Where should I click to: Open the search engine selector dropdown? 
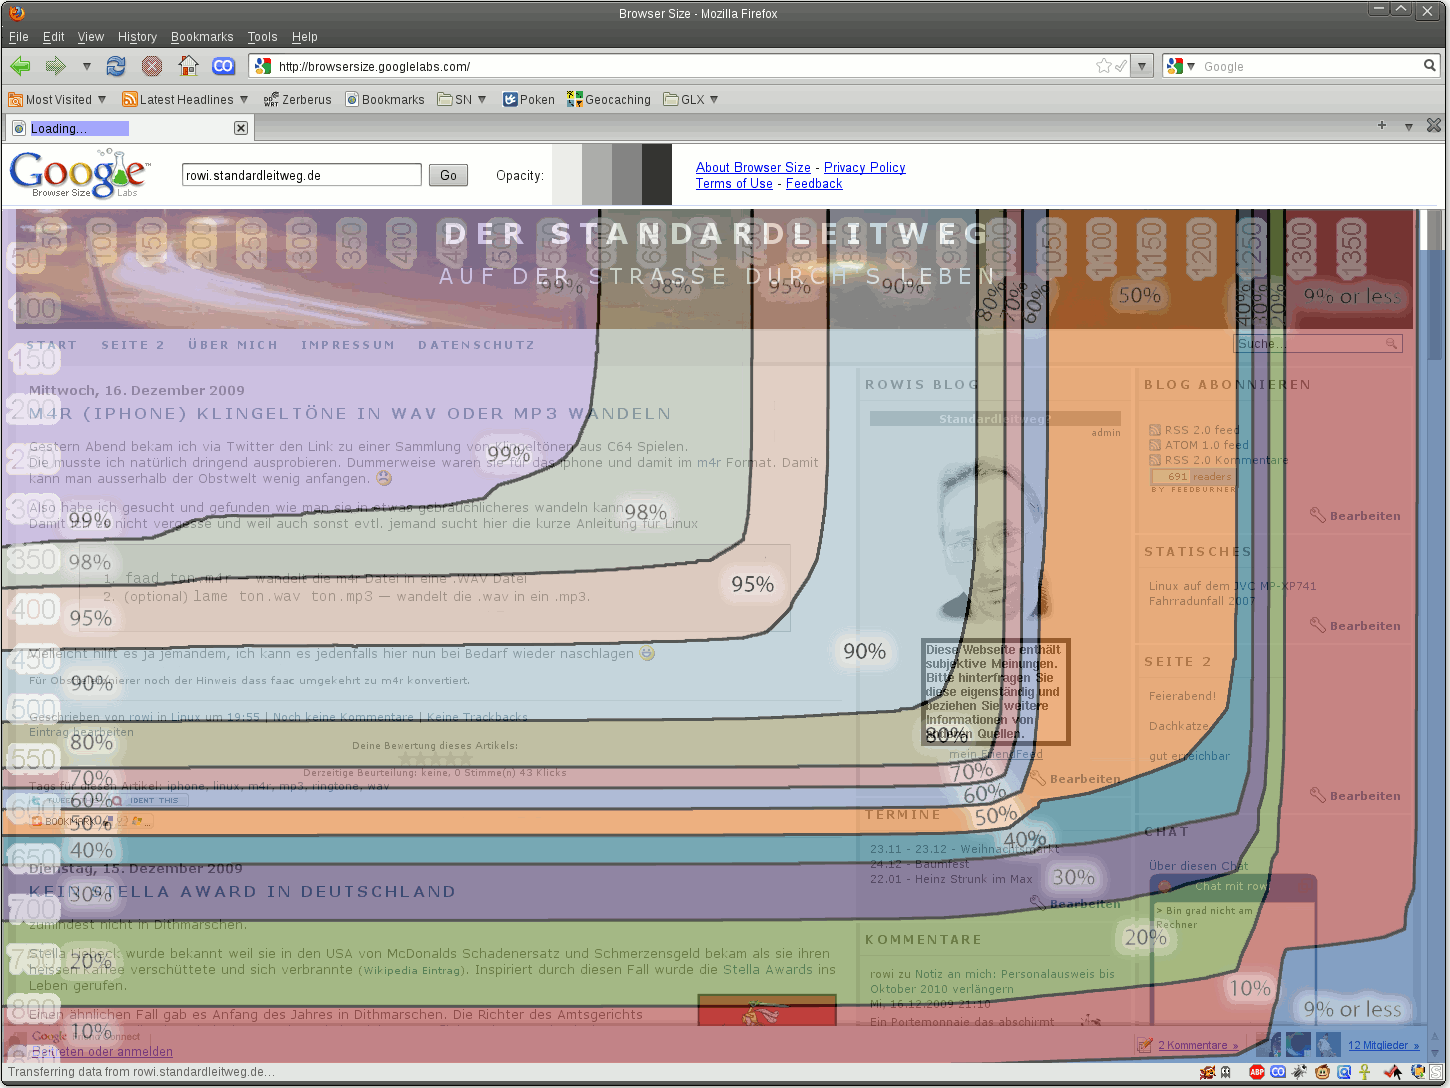click(1180, 66)
